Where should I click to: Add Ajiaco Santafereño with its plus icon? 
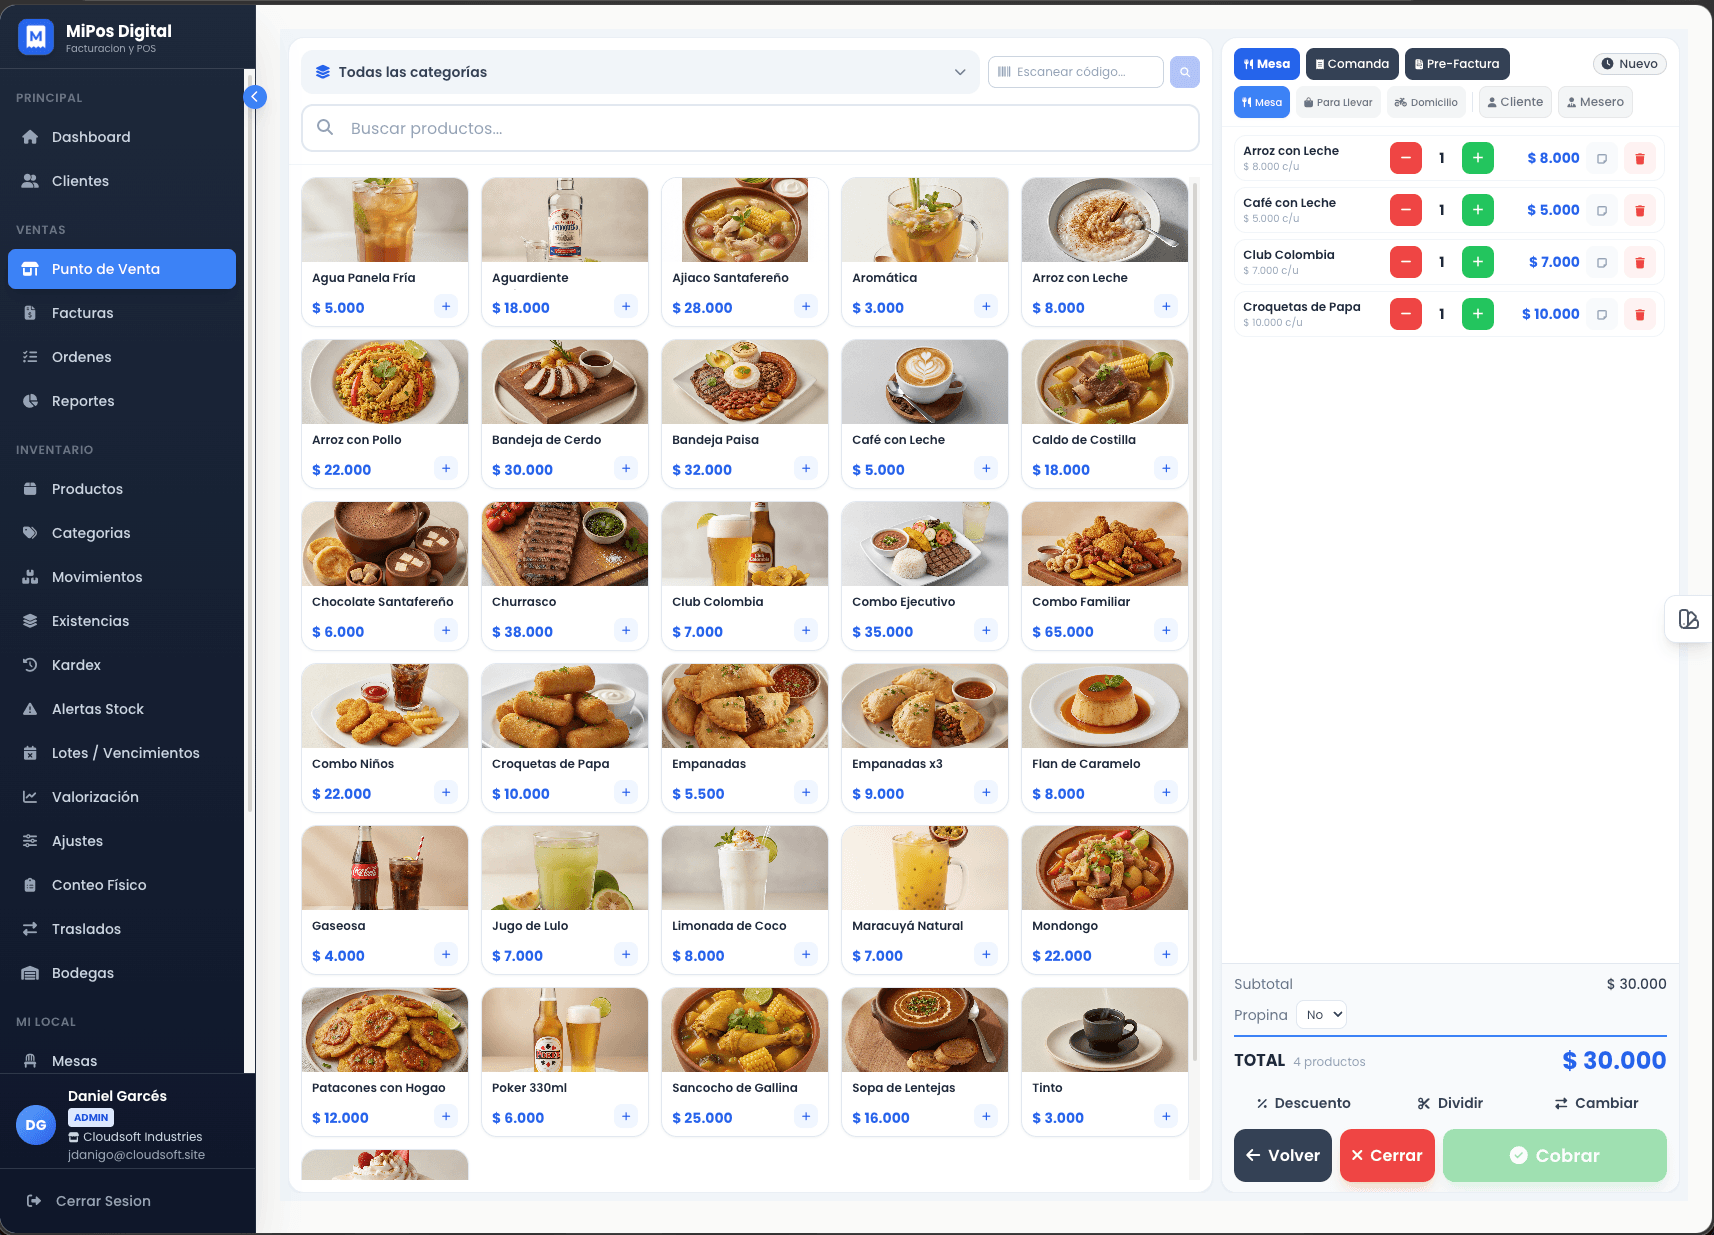(806, 306)
